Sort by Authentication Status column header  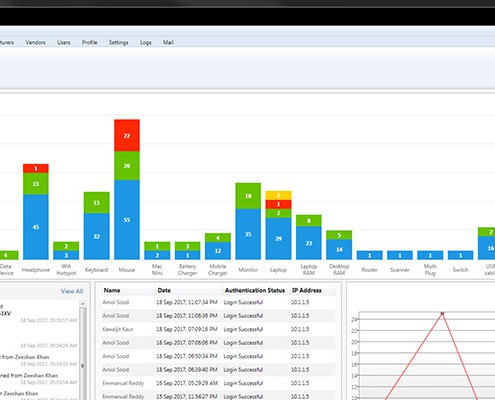(255, 290)
